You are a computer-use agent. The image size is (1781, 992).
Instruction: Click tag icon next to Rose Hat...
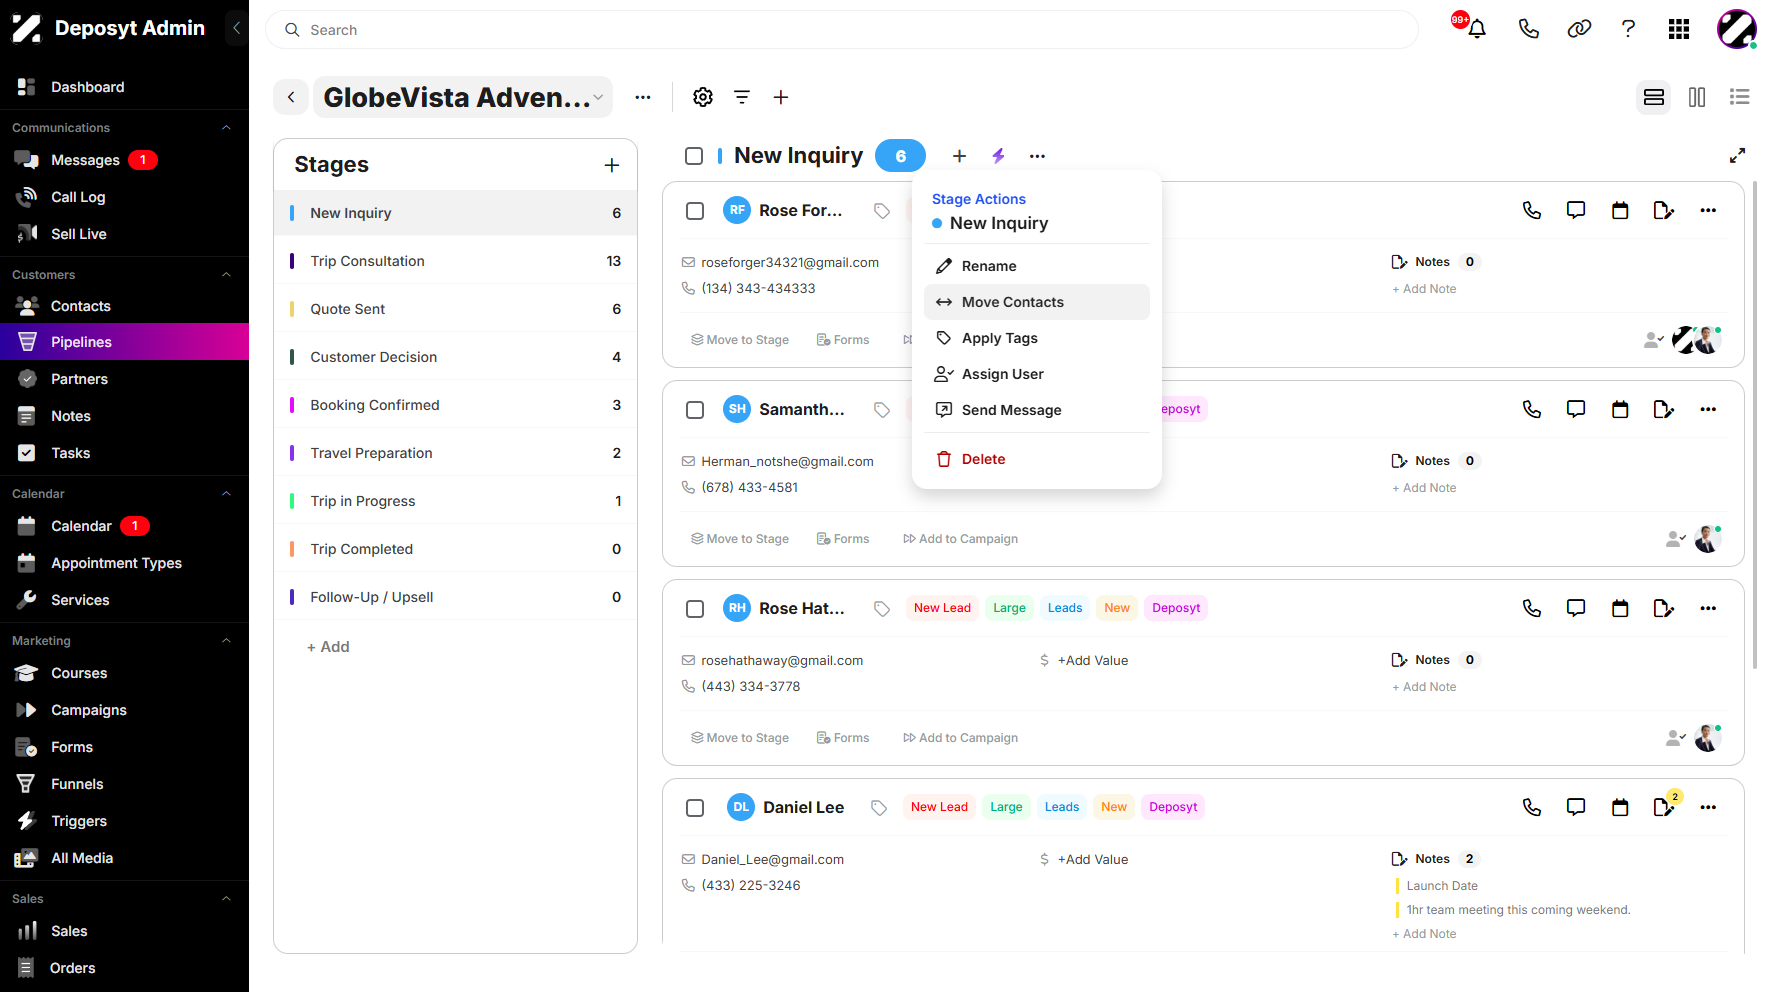[882, 608]
